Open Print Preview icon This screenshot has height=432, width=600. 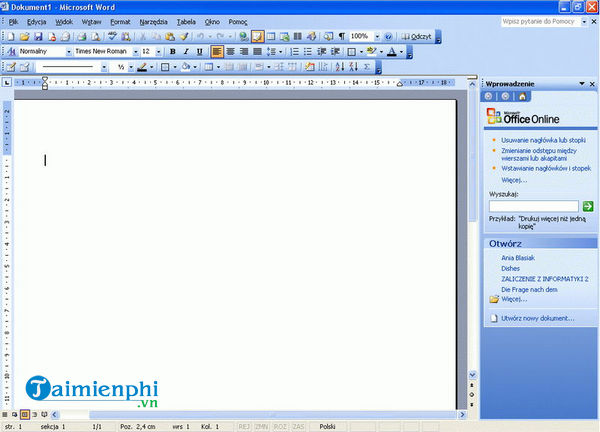coord(96,36)
